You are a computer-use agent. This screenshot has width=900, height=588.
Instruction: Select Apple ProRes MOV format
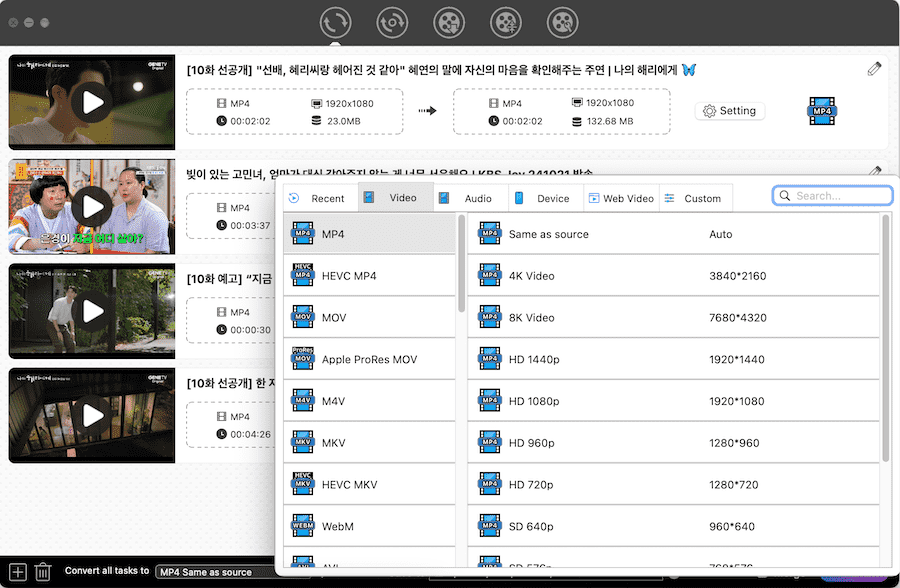(369, 359)
